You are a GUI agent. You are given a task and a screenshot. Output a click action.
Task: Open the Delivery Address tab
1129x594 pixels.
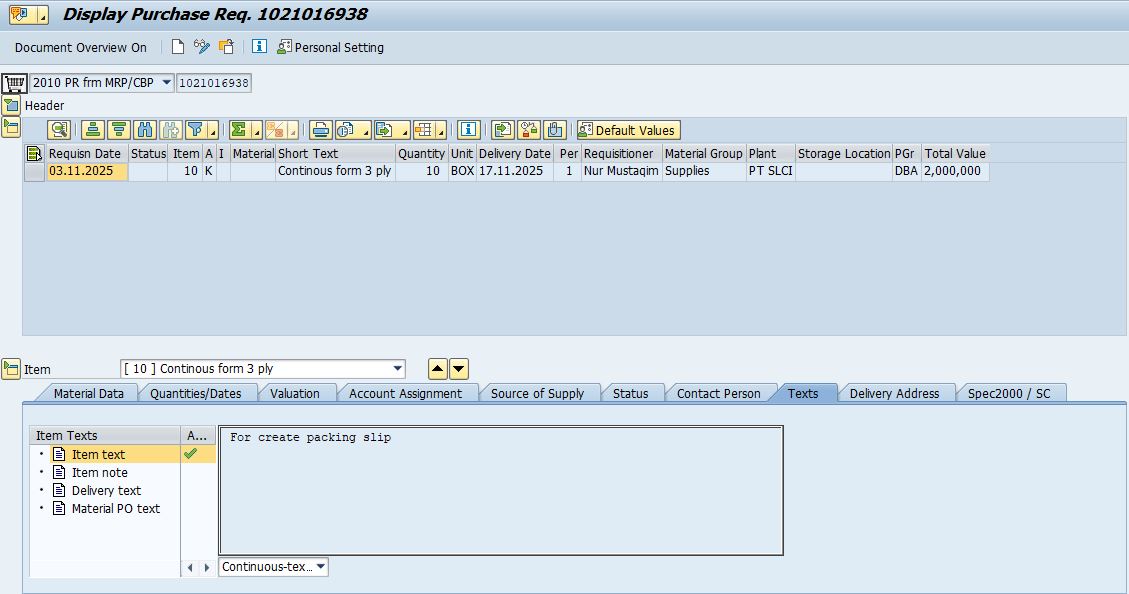893,394
